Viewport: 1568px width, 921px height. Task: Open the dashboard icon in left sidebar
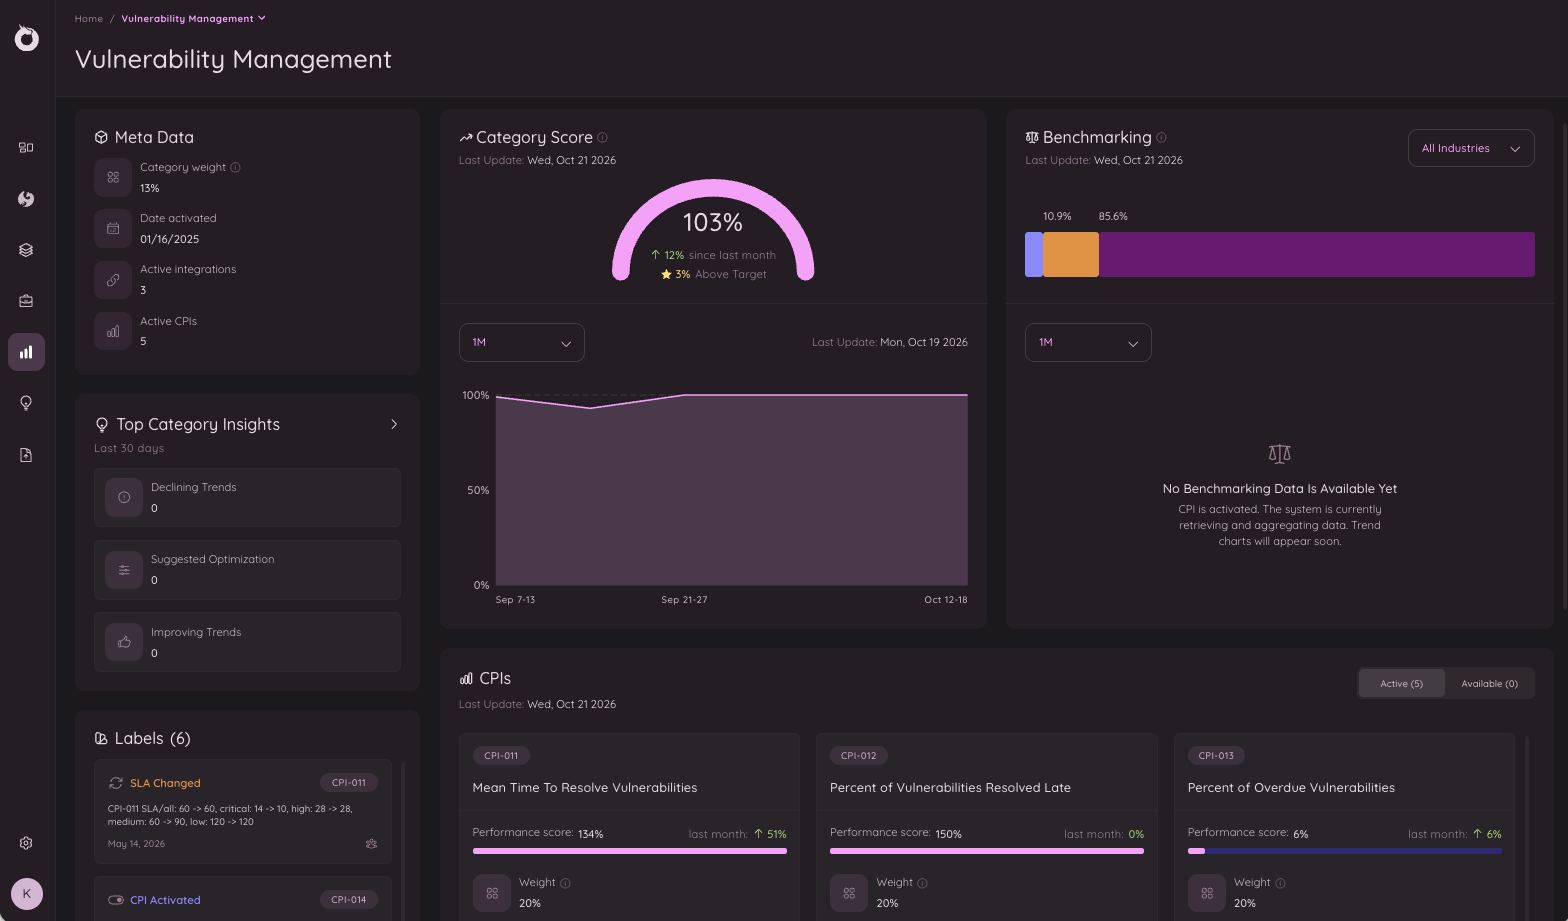click(x=26, y=147)
